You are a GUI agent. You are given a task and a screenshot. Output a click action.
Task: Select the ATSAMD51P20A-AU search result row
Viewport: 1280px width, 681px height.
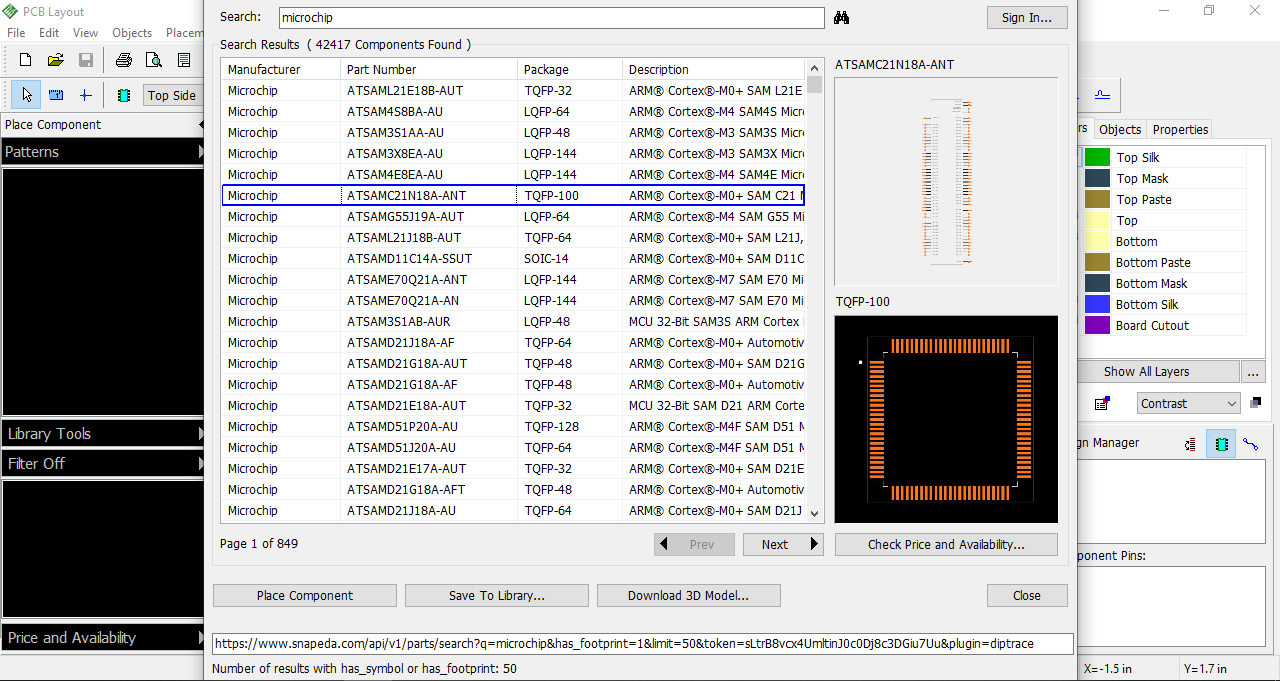point(430,426)
